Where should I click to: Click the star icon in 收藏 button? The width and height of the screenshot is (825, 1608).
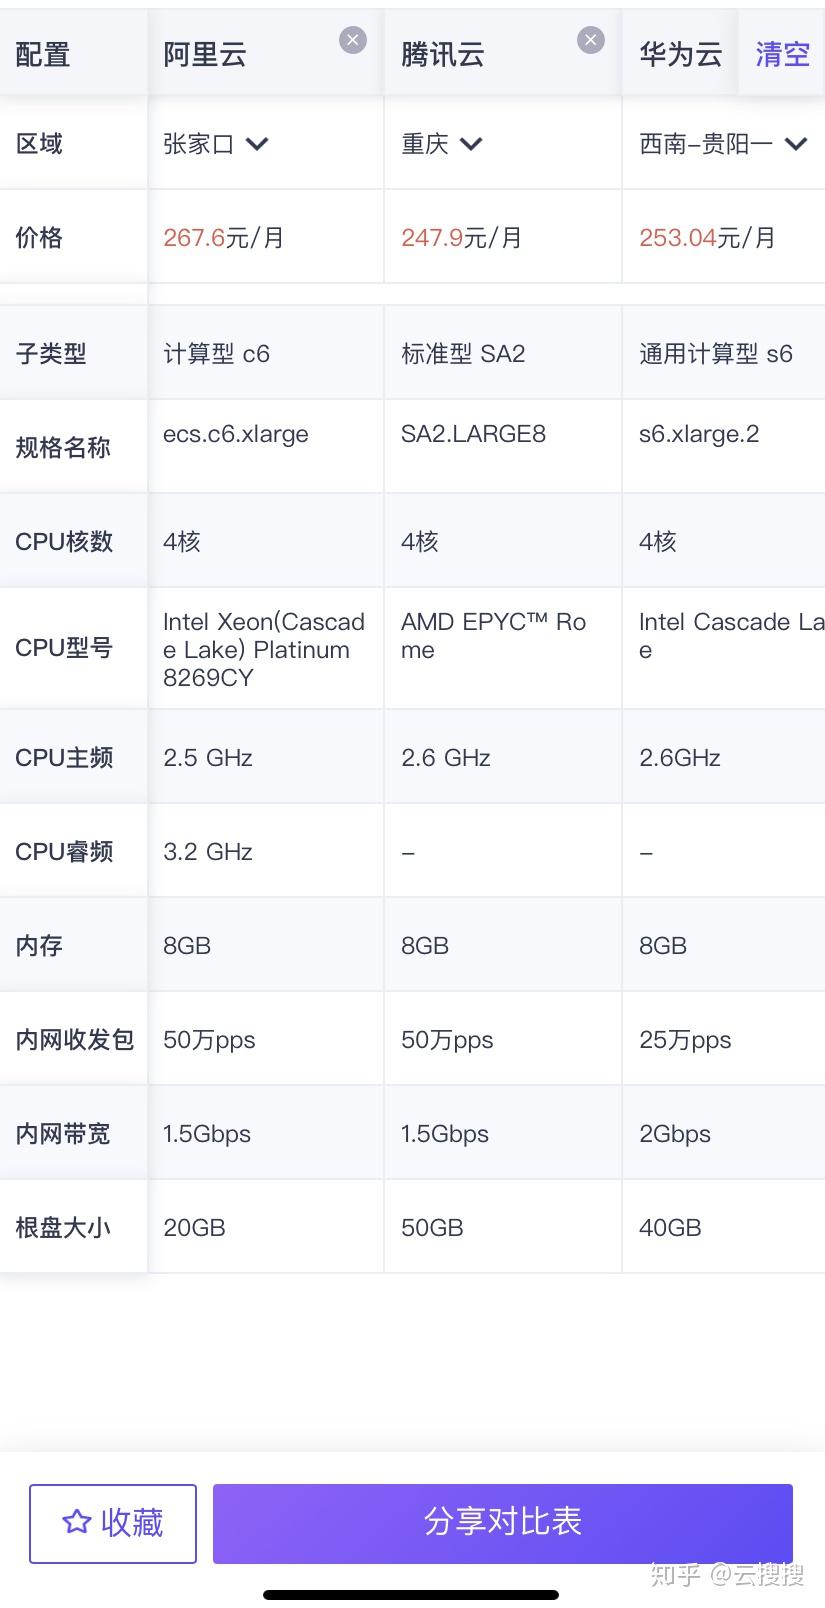tap(76, 1522)
